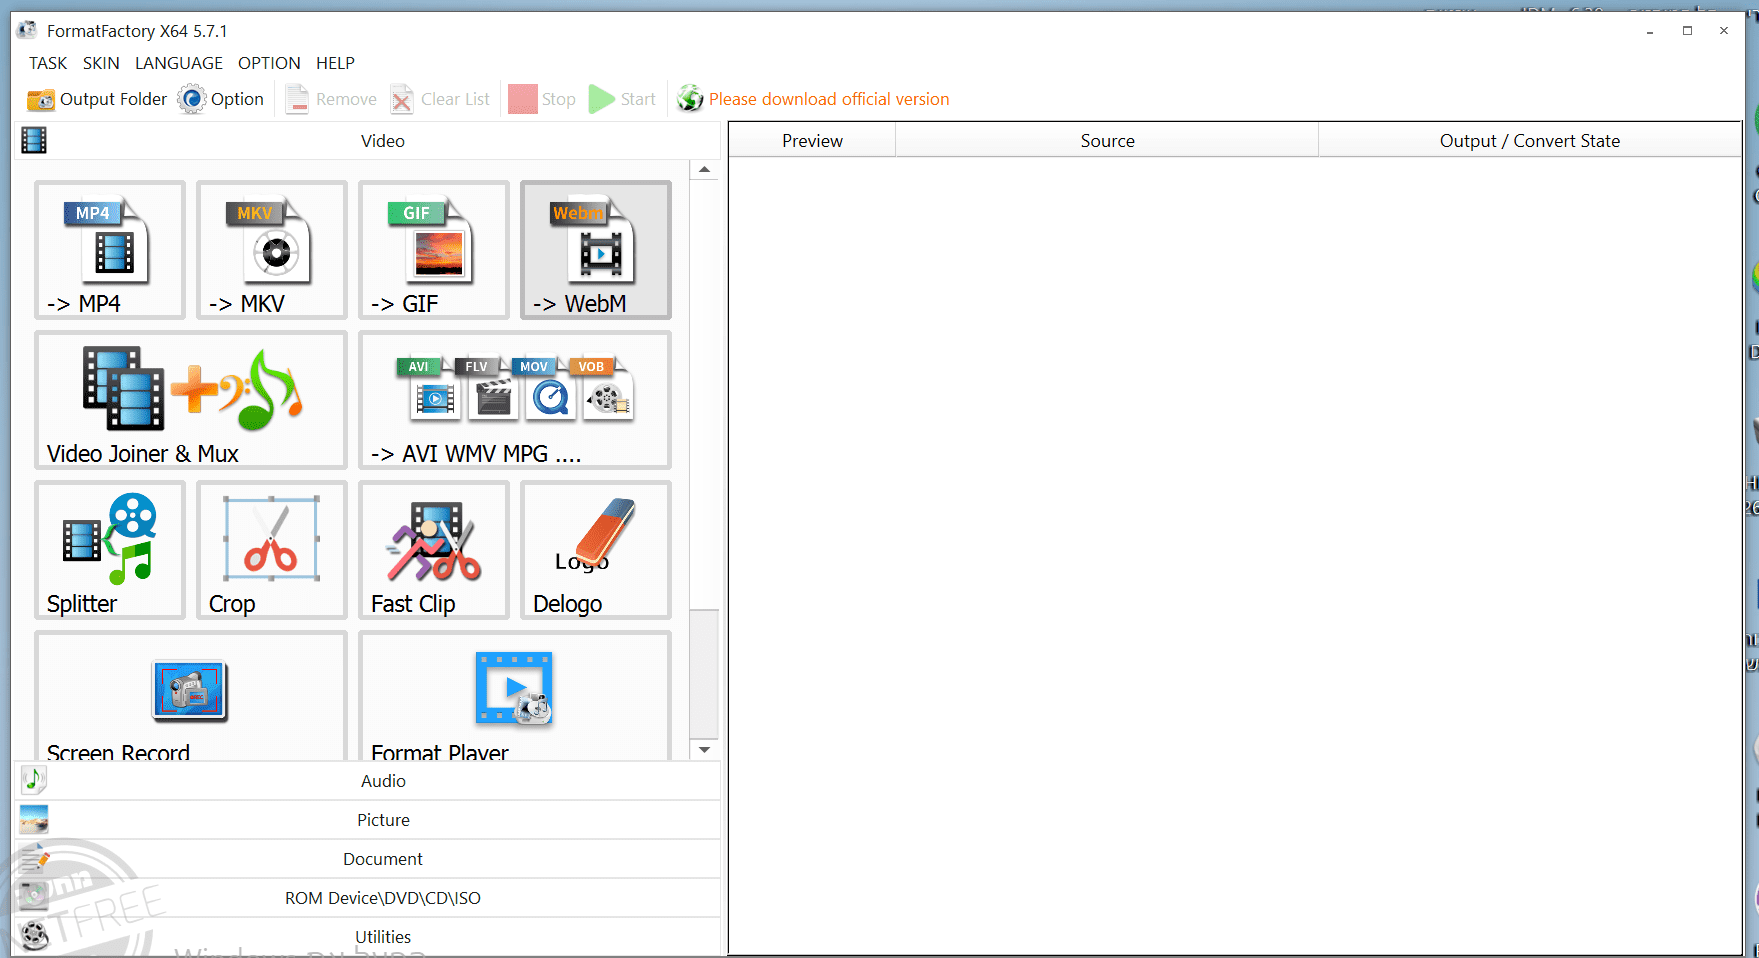Expand the Picture category
The image size is (1759, 958).
tap(367, 820)
